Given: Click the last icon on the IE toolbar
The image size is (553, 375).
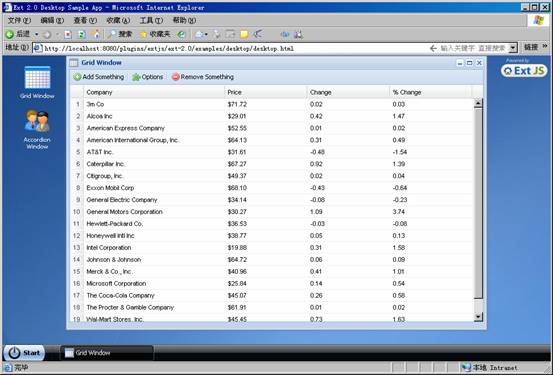Looking at the screenshot, I should point(298,34).
